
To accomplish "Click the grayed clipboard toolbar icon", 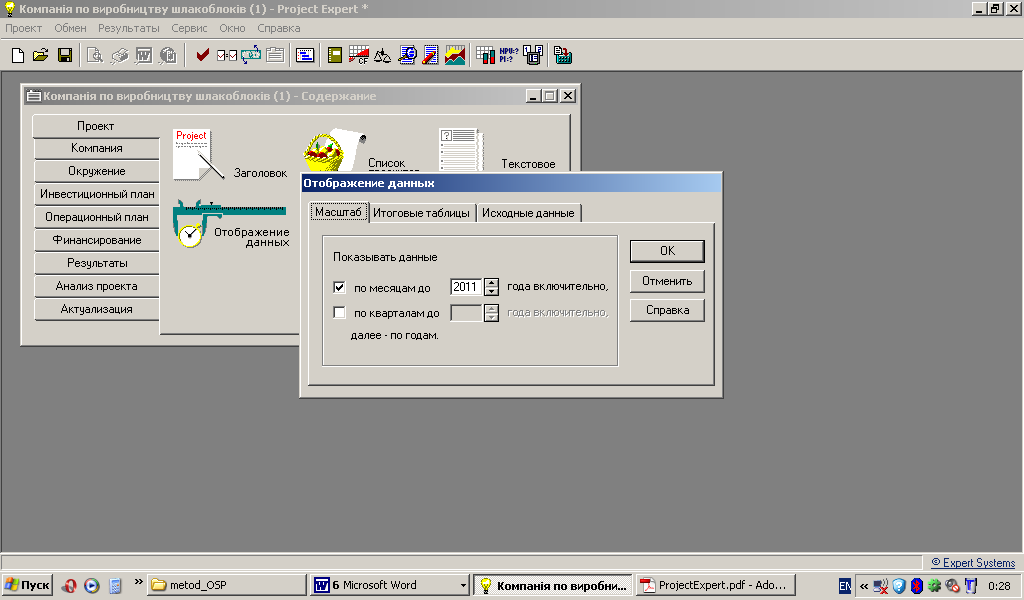I will [x=275, y=55].
